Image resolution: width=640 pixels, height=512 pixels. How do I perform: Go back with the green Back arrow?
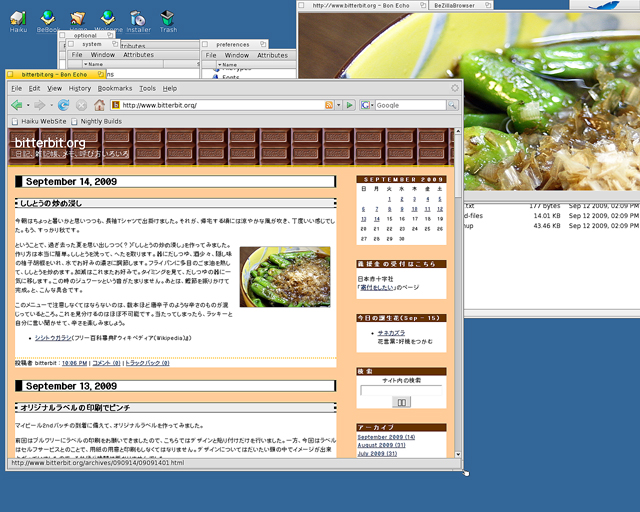(17, 105)
